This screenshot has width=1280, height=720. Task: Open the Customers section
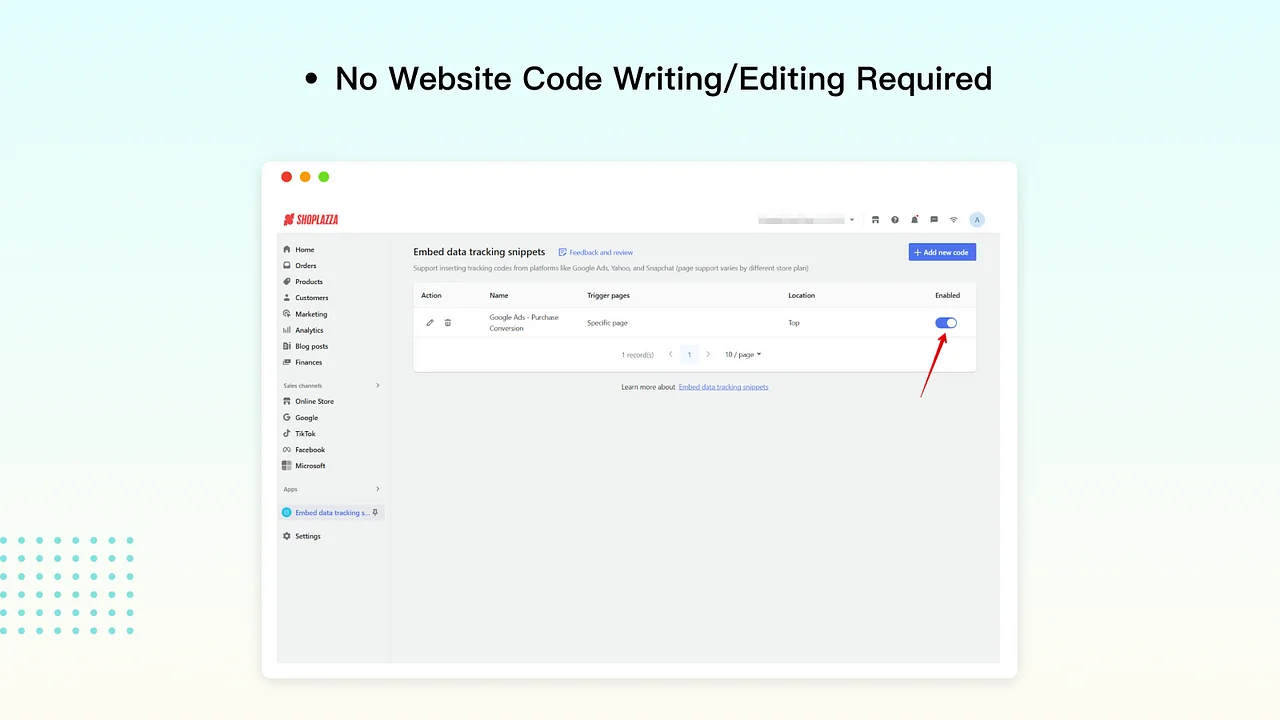(x=311, y=297)
